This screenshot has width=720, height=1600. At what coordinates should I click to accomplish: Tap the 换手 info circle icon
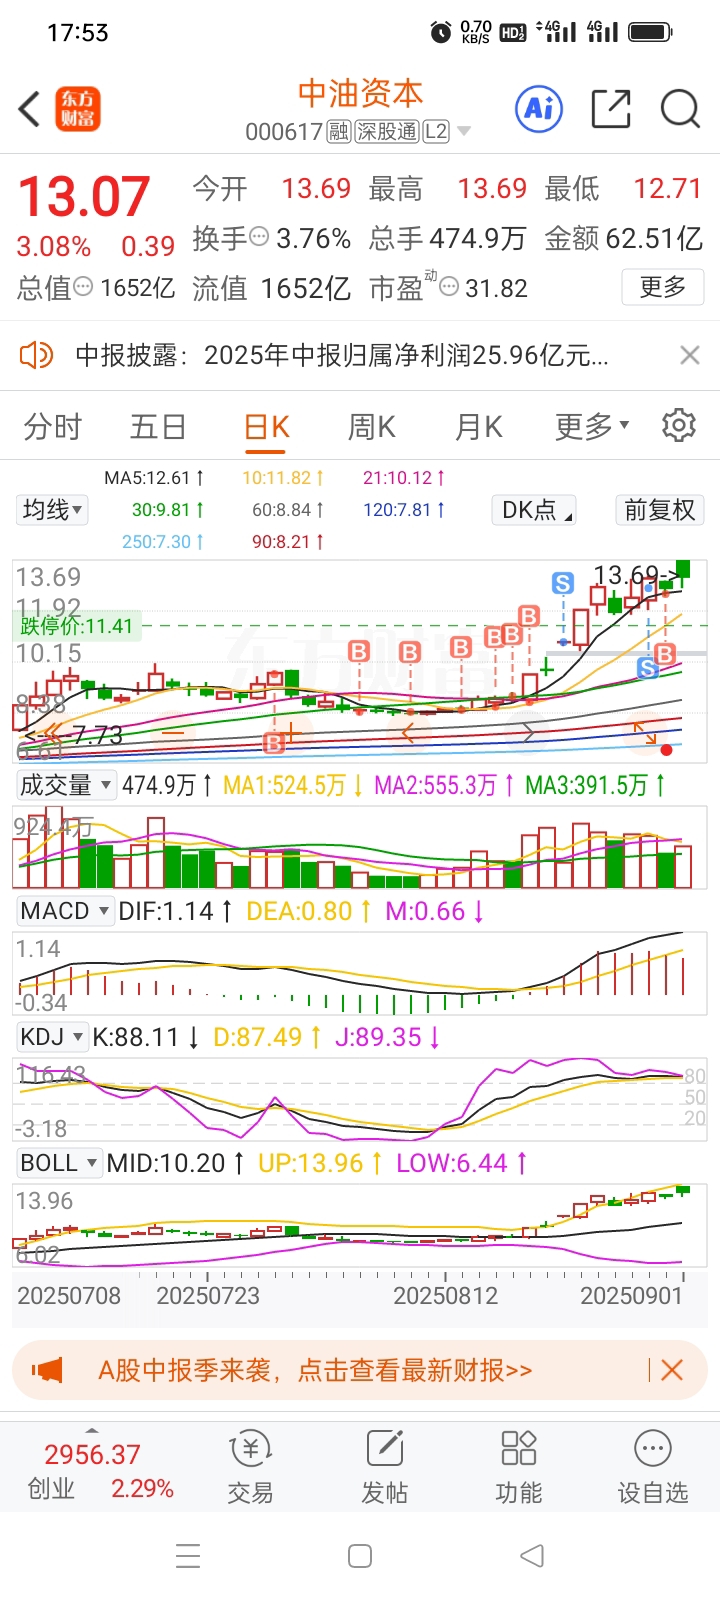pos(259,237)
